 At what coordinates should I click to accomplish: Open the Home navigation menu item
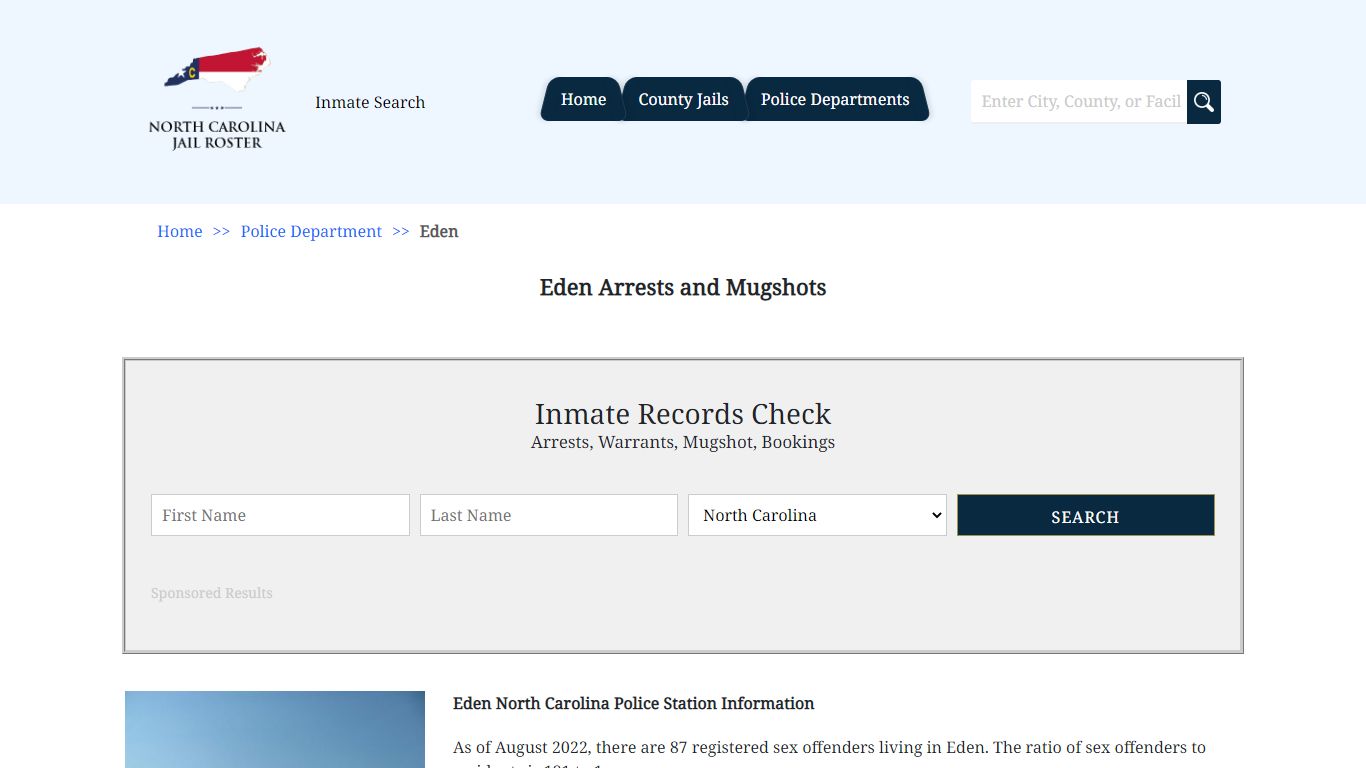click(583, 99)
